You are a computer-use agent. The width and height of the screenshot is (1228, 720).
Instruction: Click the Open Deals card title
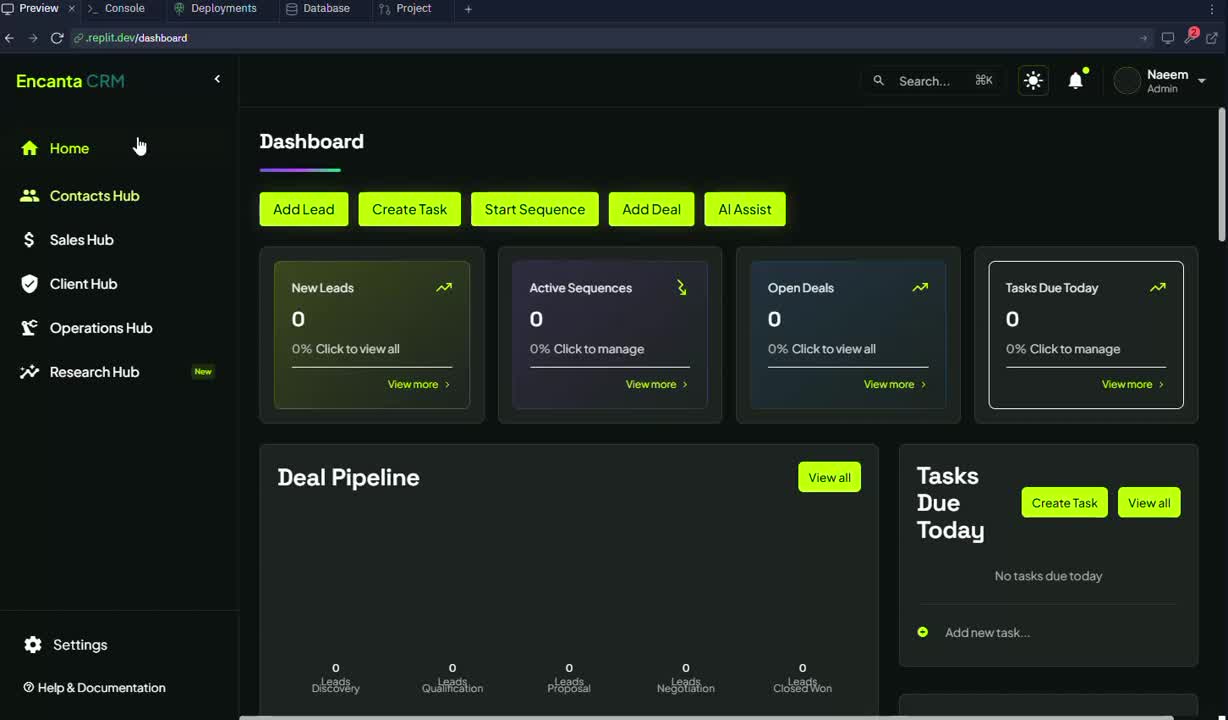click(x=800, y=288)
